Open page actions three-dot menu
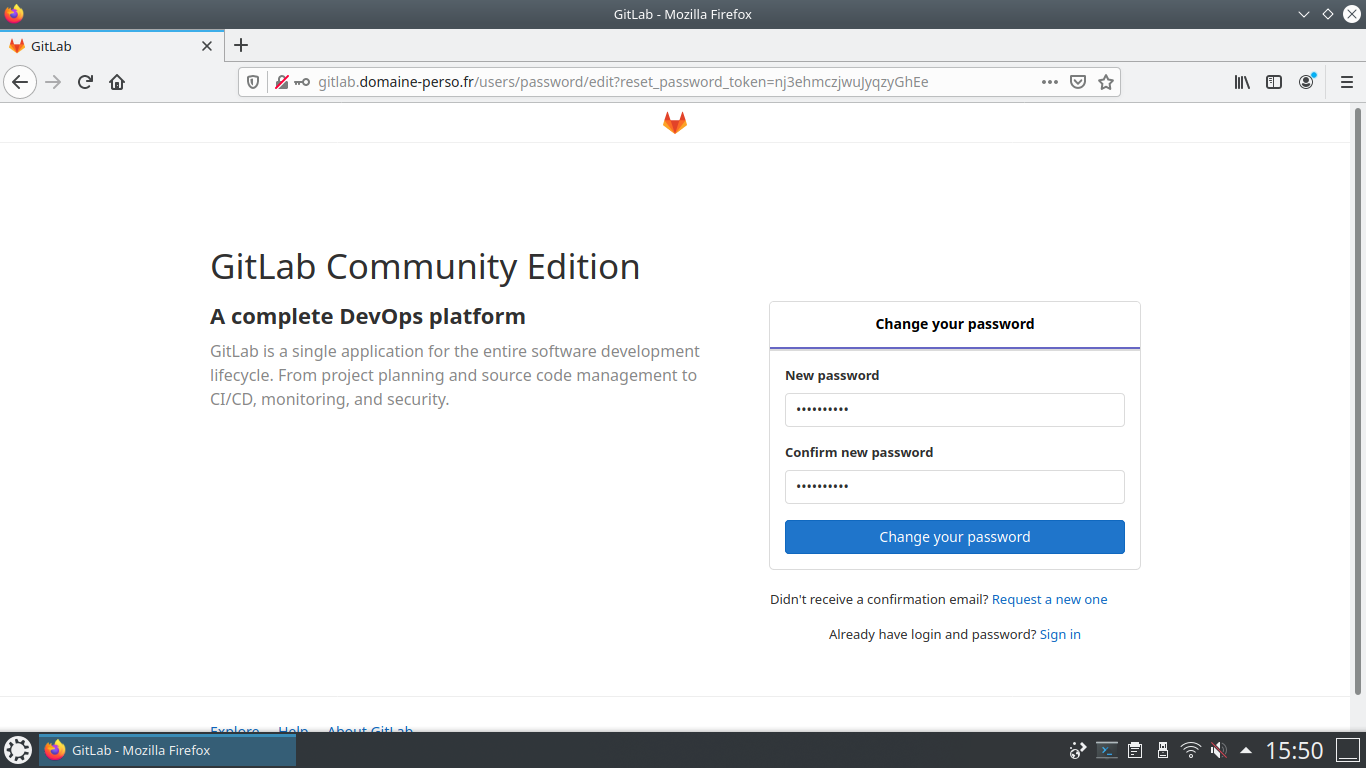1366x768 pixels. (1049, 82)
